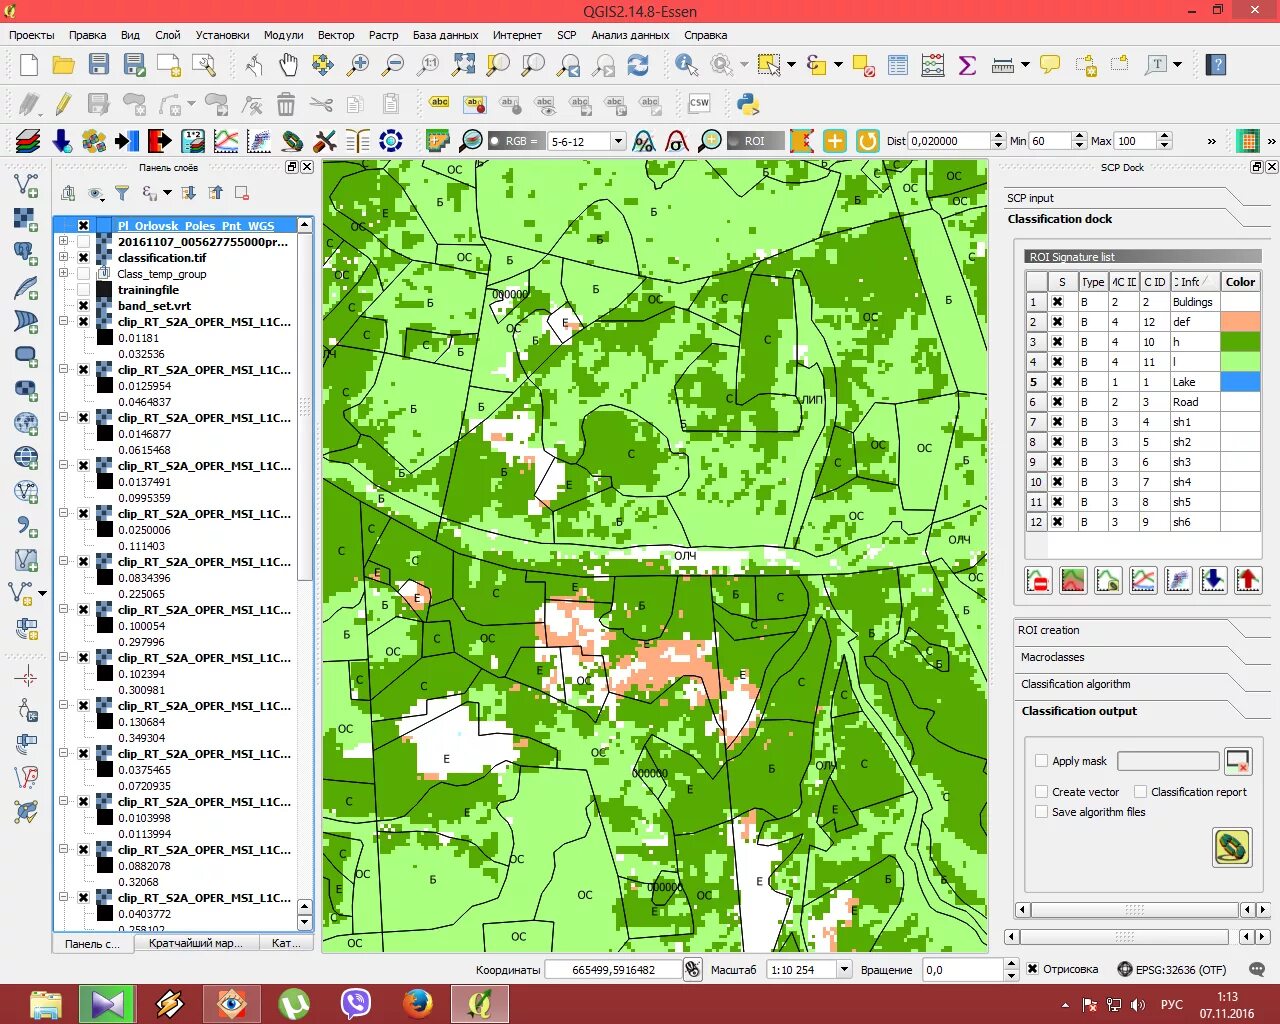Open the select features tool dropdown arrow
The image size is (1280, 1024).
pos(792,65)
